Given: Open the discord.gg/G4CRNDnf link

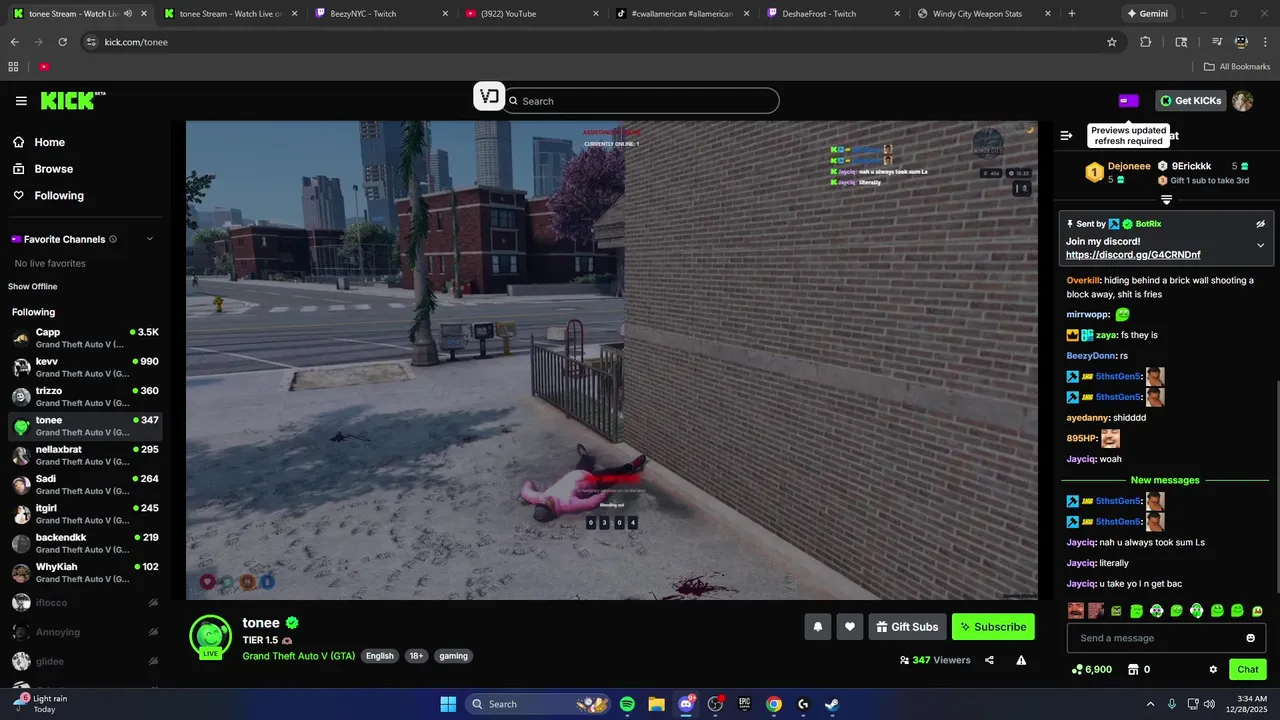Looking at the screenshot, I should (1133, 255).
